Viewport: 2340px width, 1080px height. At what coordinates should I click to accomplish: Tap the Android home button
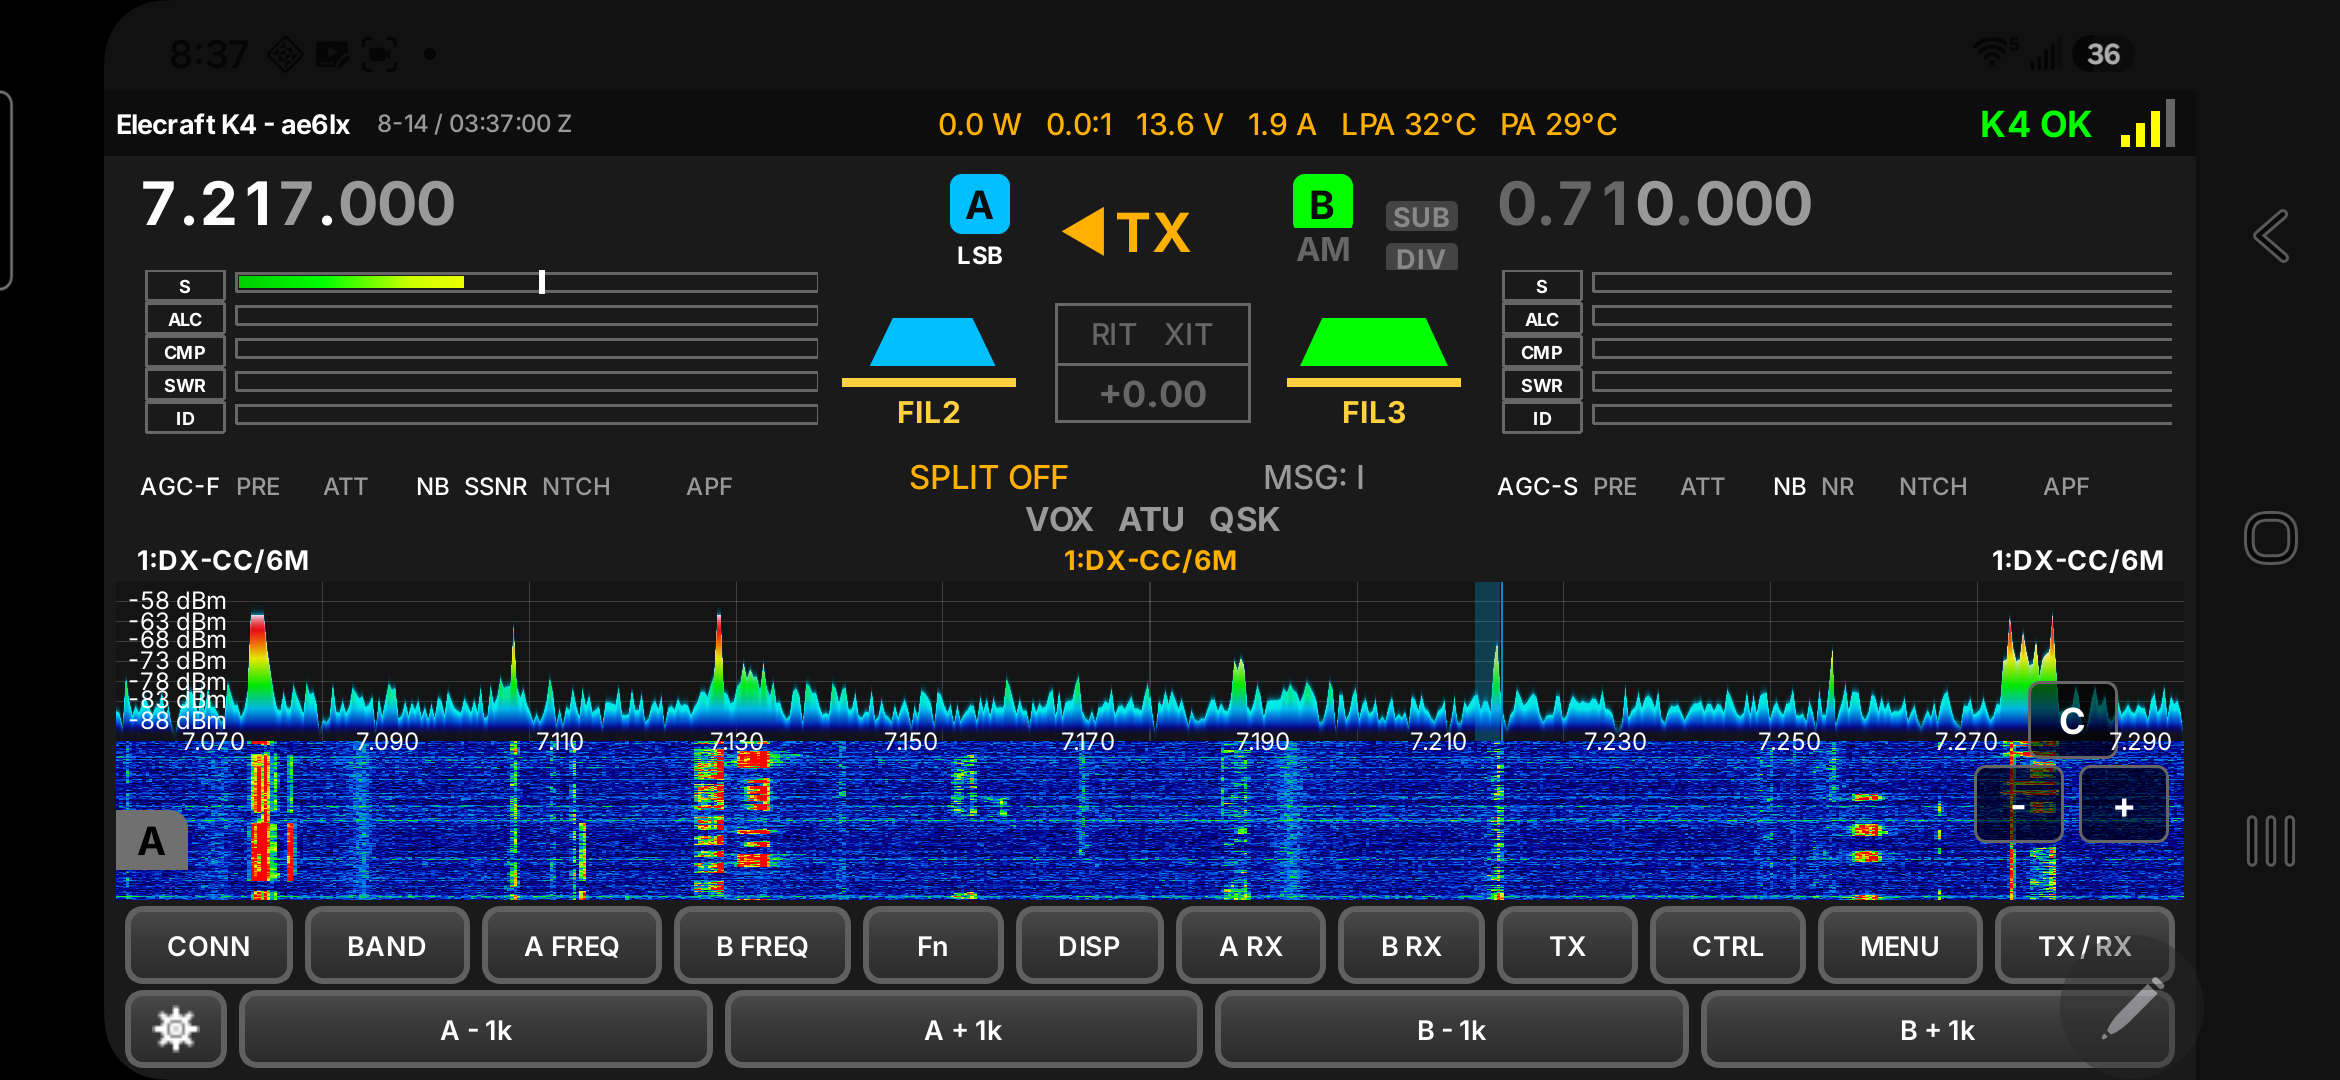2271,538
